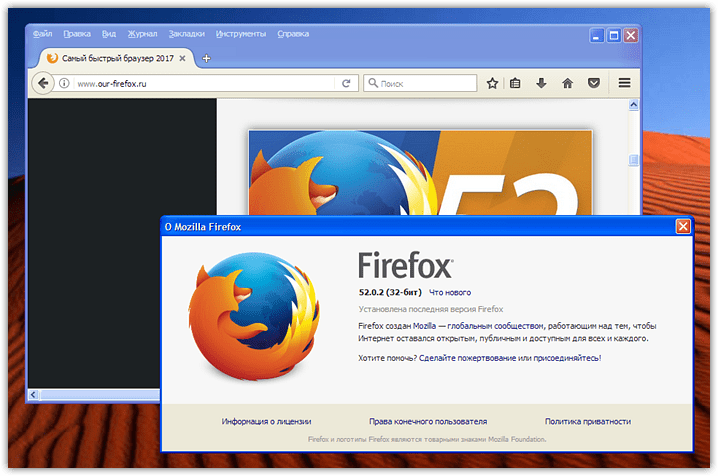
Task: Open the Журнал menu
Action: (142, 34)
